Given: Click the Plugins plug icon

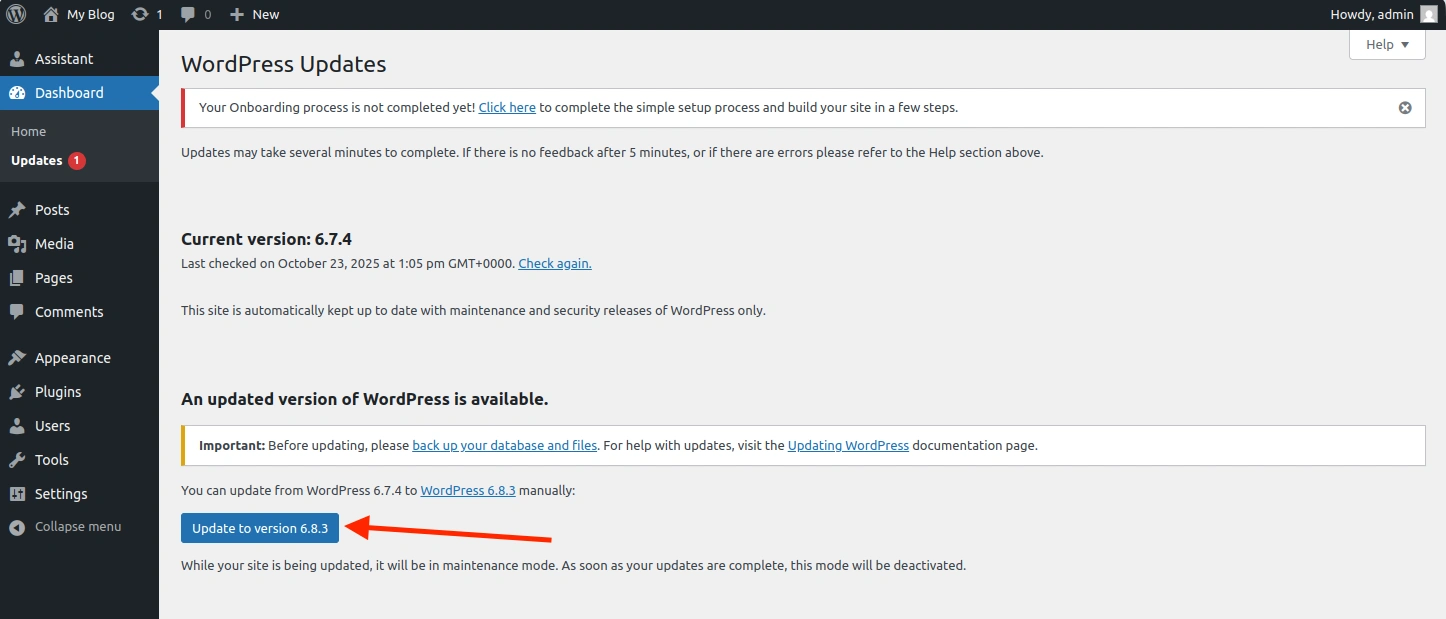Looking at the screenshot, I should tap(17, 391).
